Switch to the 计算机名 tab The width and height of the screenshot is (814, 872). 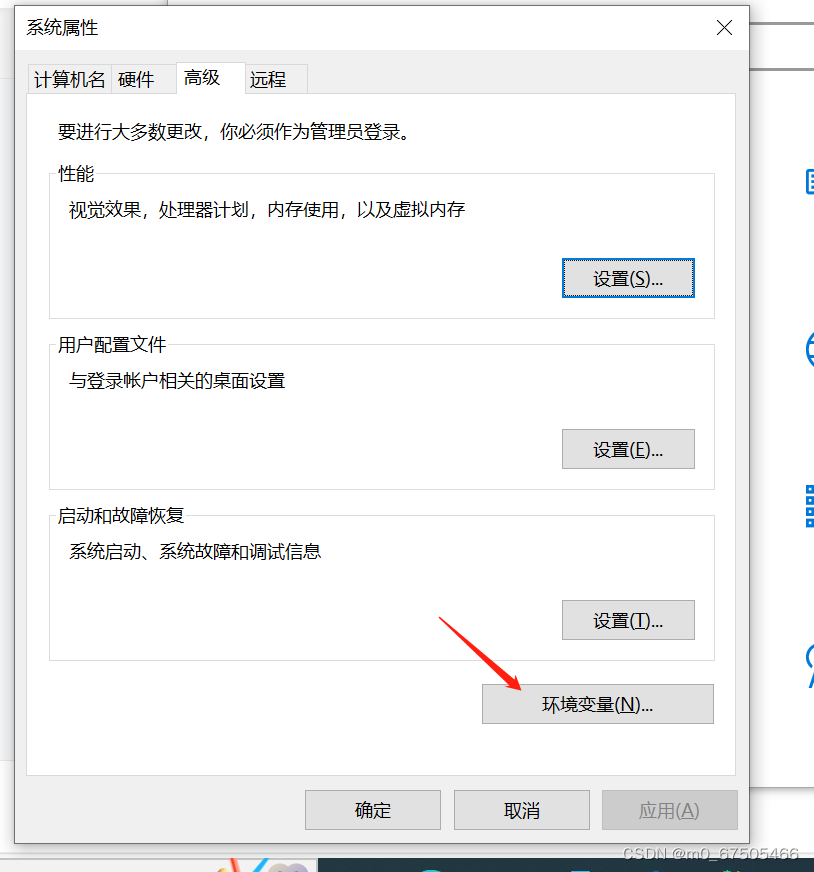coord(68,78)
